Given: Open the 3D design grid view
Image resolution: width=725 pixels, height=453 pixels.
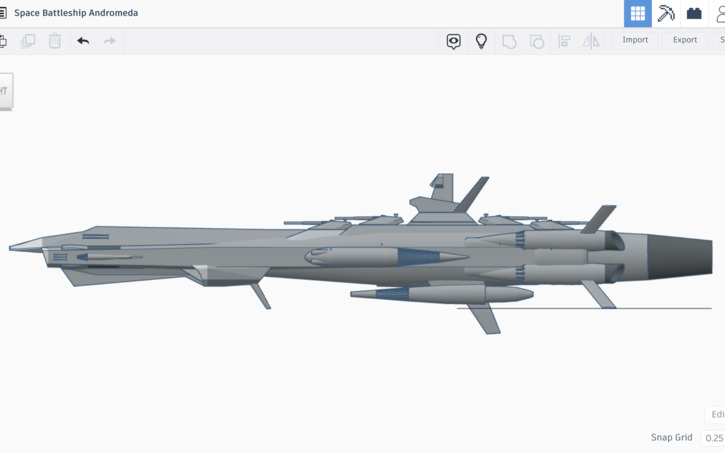Looking at the screenshot, I should 638,13.
